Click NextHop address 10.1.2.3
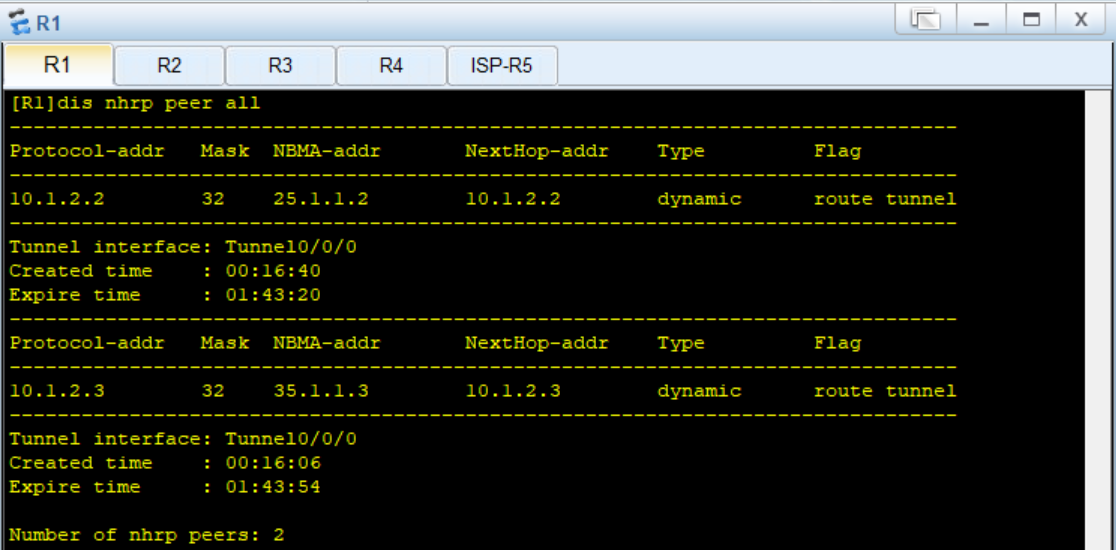Image resolution: width=1116 pixels, height=550 pixels. 512,391
